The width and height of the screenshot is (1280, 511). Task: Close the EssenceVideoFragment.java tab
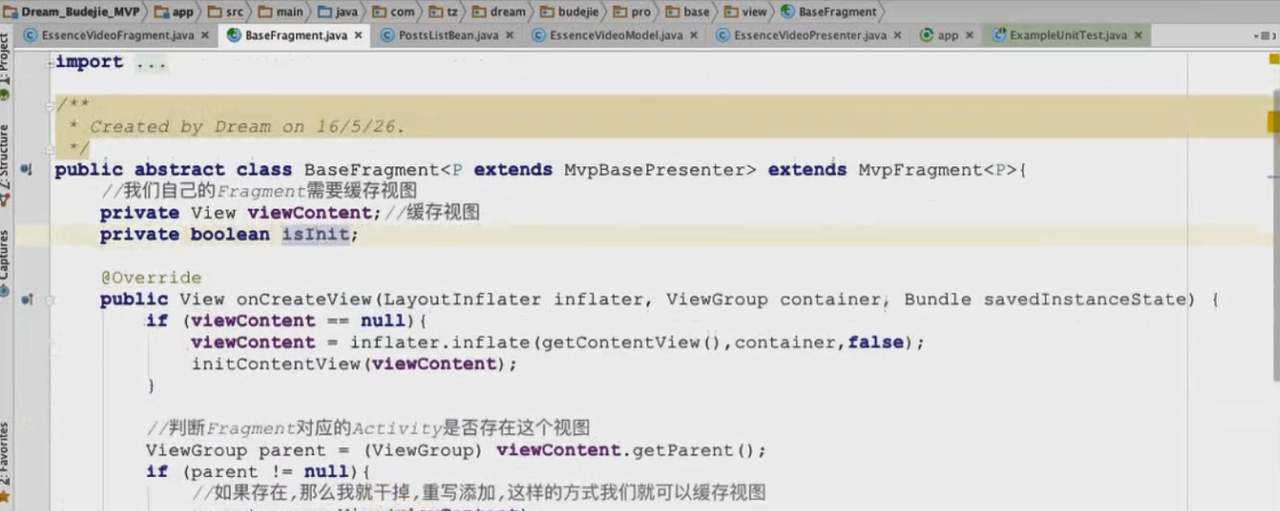click(x=205, y=35)
